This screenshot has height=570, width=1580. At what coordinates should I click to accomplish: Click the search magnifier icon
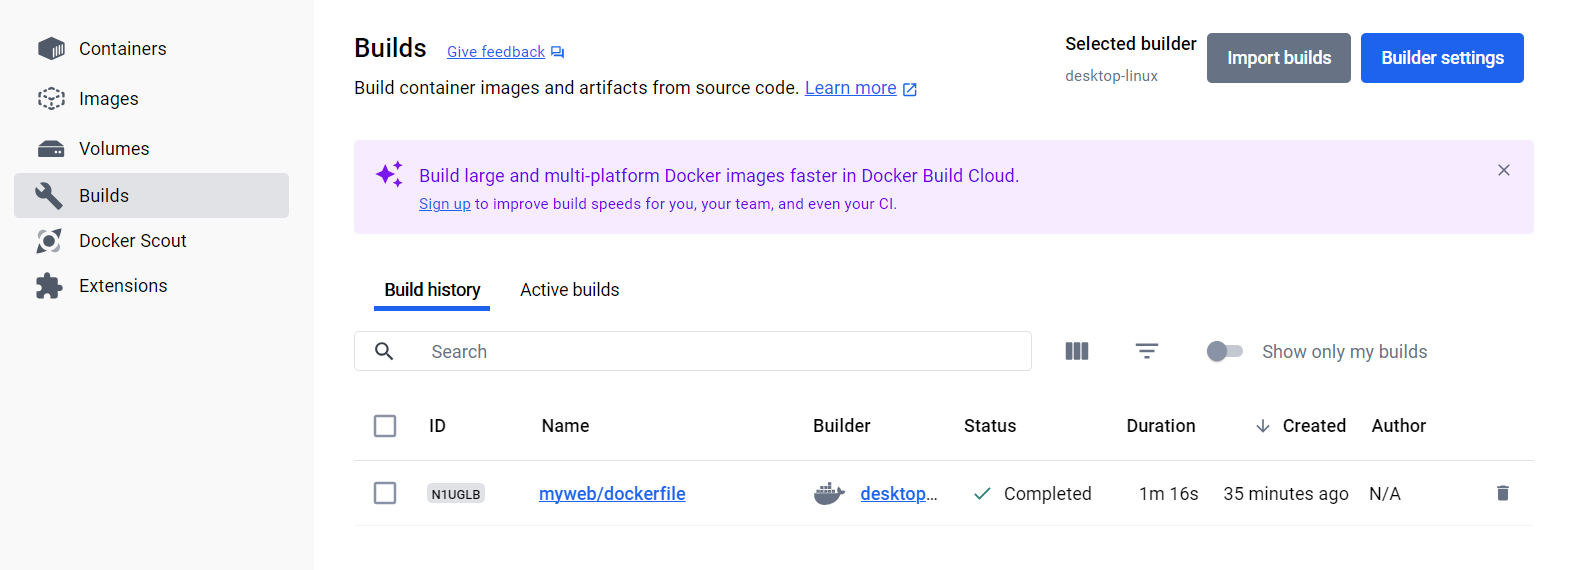coord(384,351)
